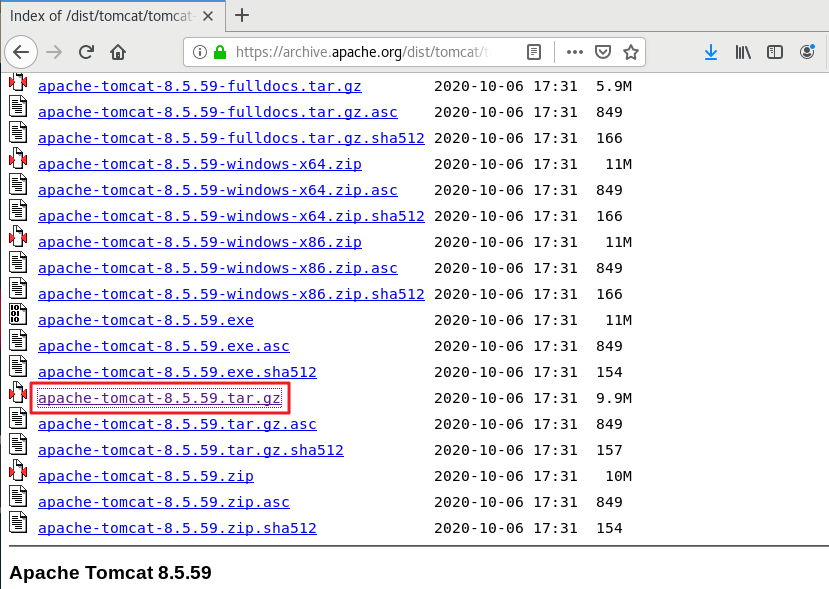Click the 10M size of apache-tomcat-8.5.59.zip
829x589 pixels.
coord(618,476)
